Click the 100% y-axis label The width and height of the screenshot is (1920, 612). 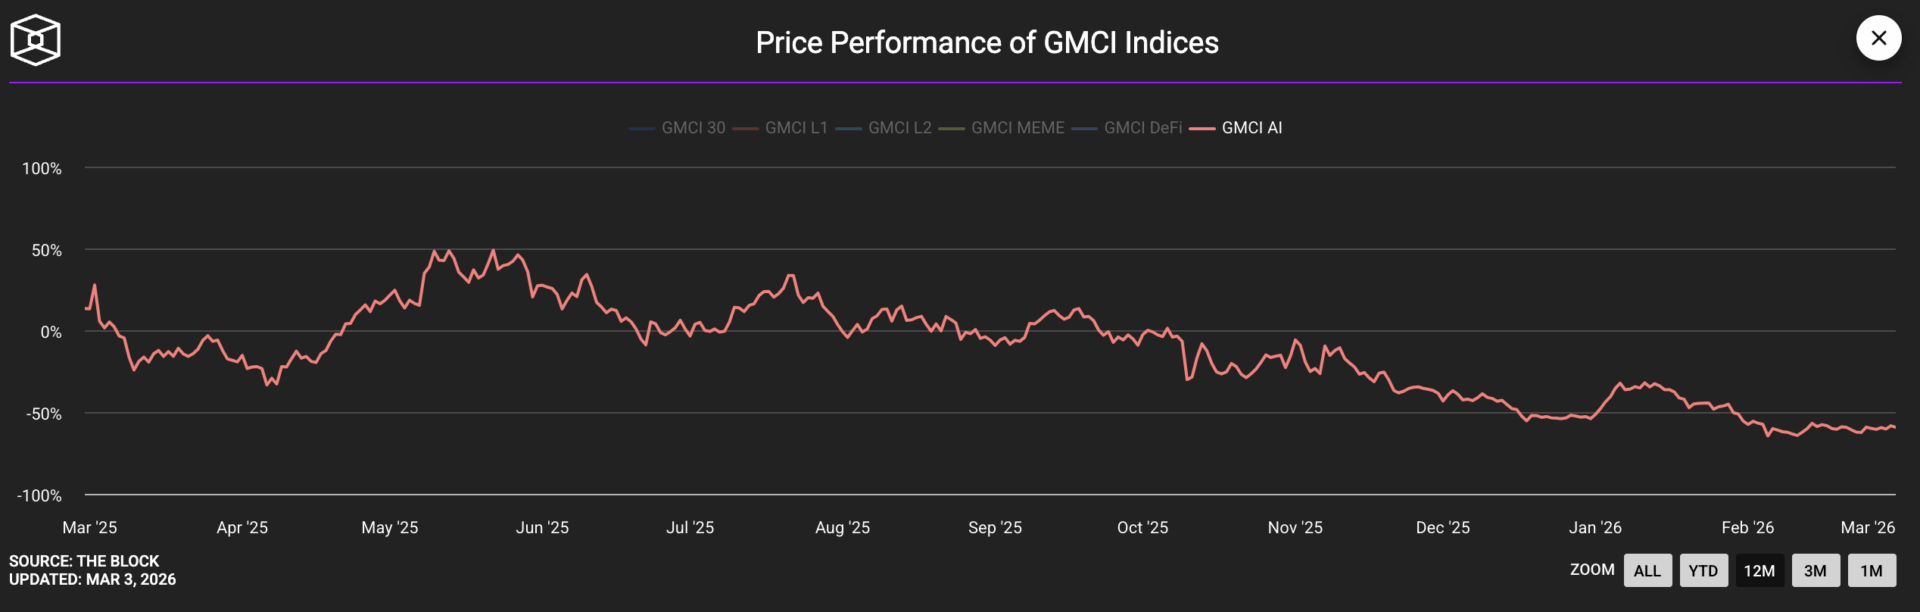(x=42, y=169)
